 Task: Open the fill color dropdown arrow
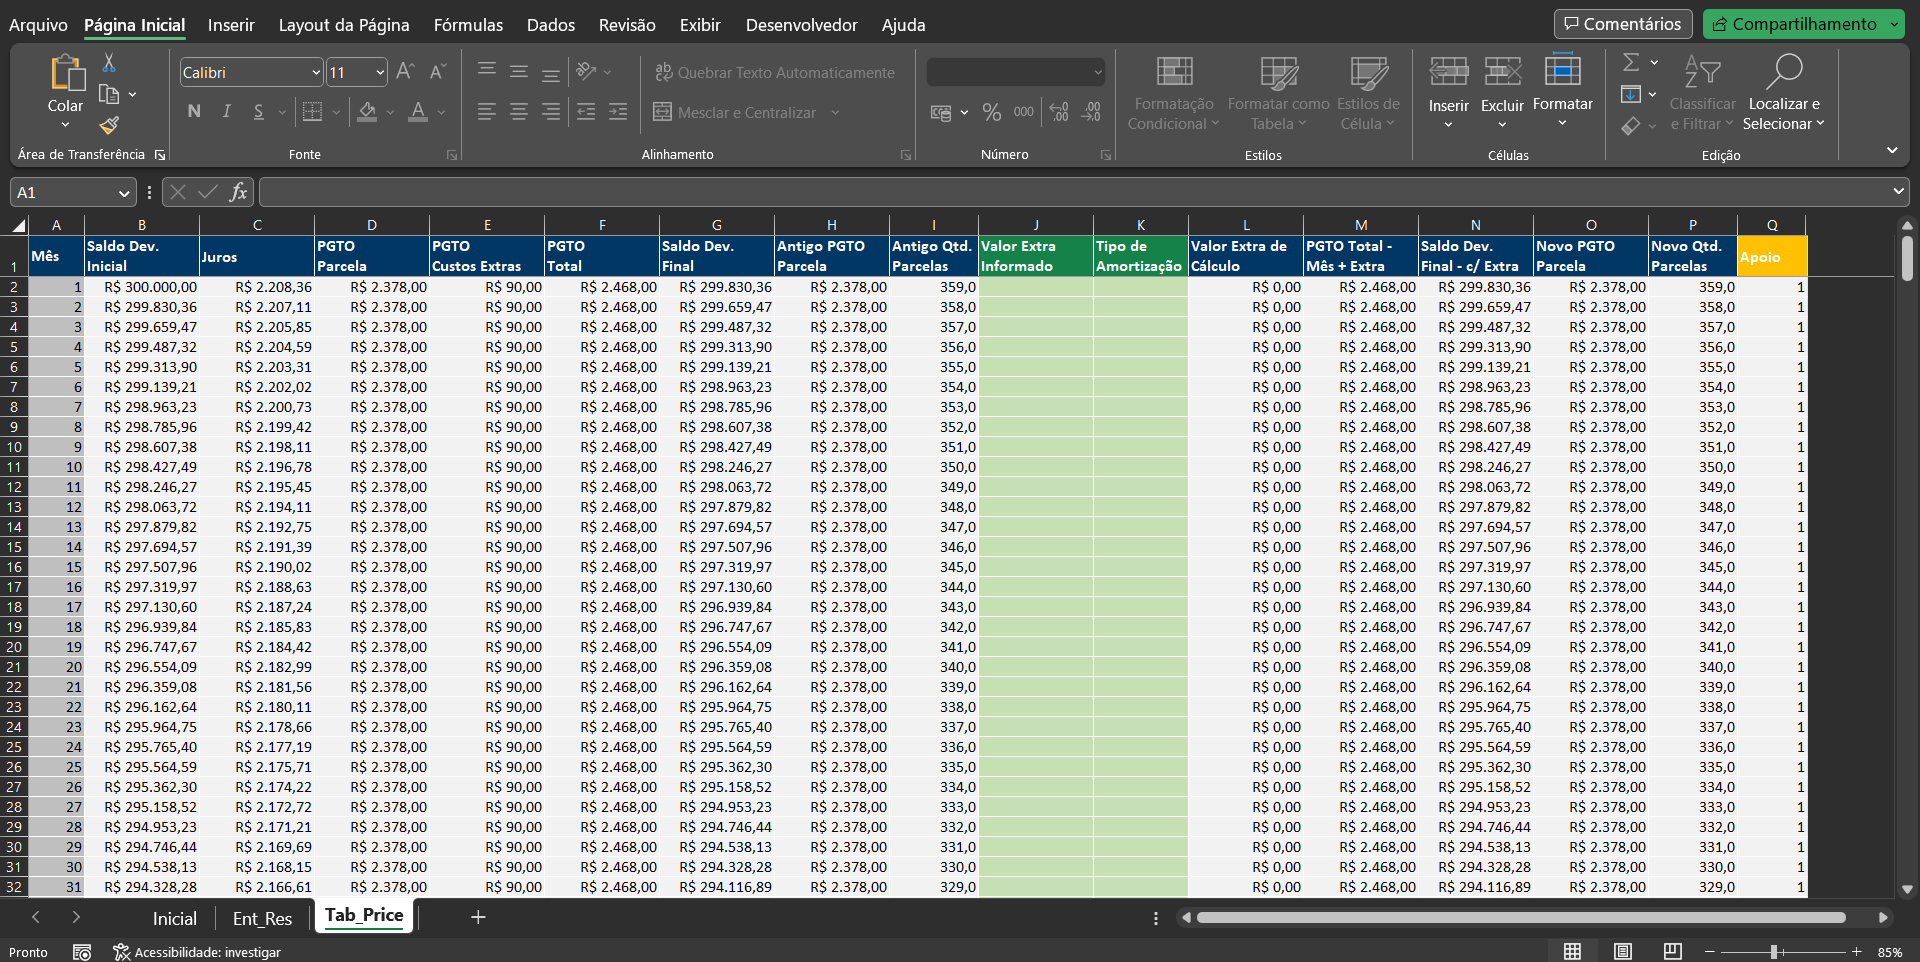pos(390,112)
